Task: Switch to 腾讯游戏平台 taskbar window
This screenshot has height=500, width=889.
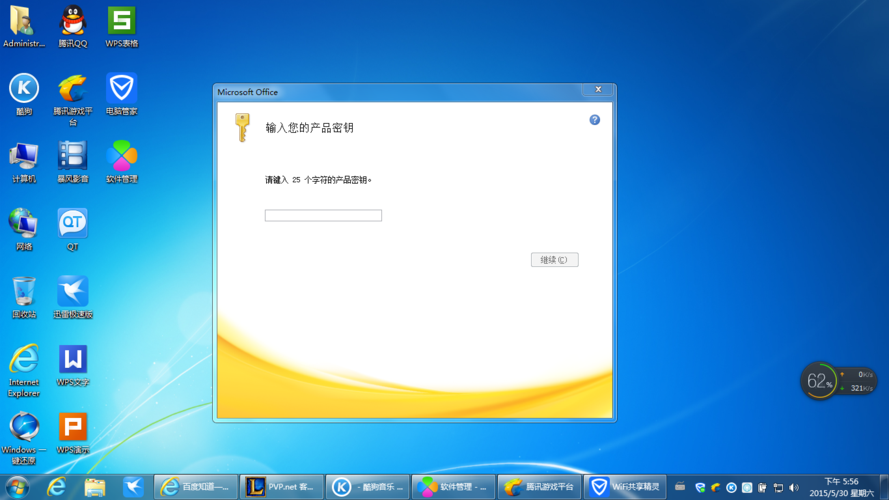Action: point(539,487)
